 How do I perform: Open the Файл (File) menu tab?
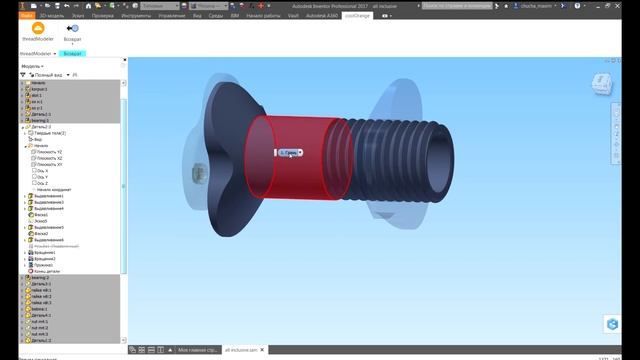(x=27, y=16)
